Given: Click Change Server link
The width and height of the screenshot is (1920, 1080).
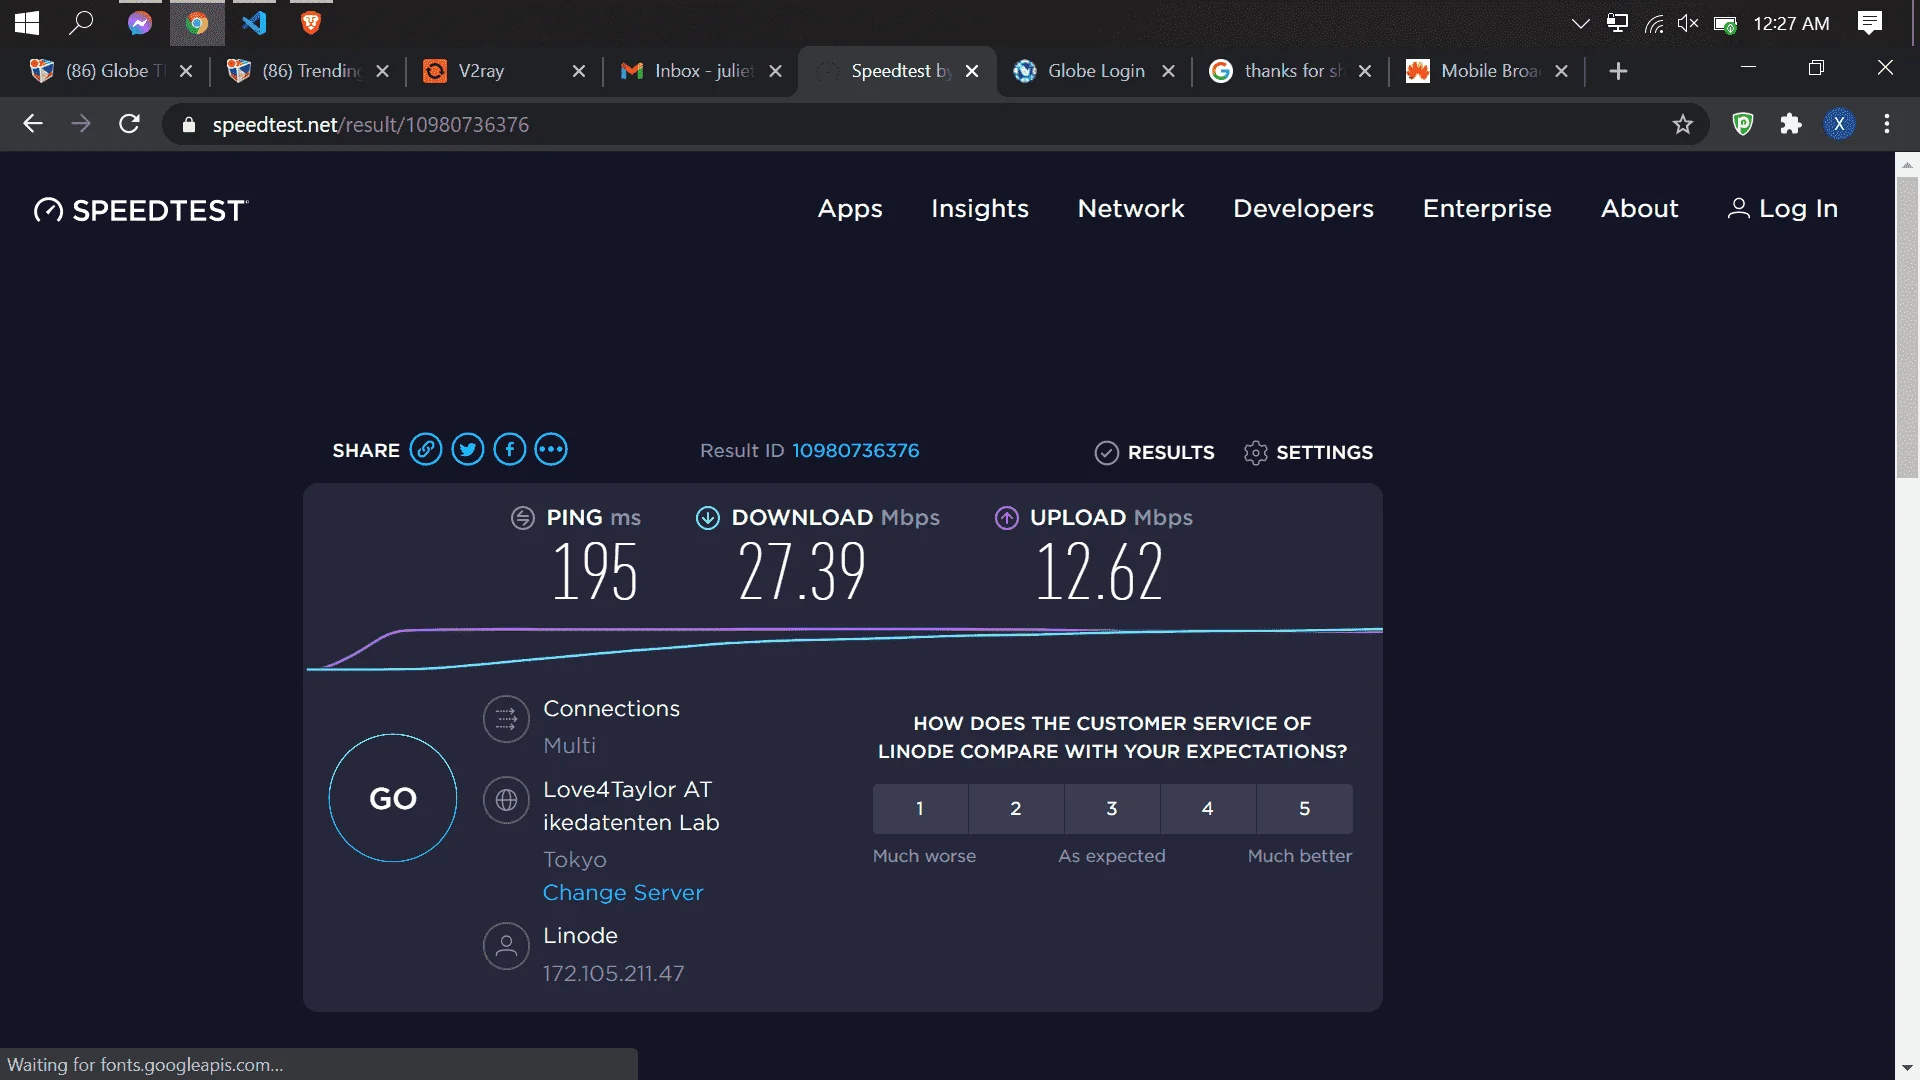Looking at the screenshot, I should (x=623, y=893).
